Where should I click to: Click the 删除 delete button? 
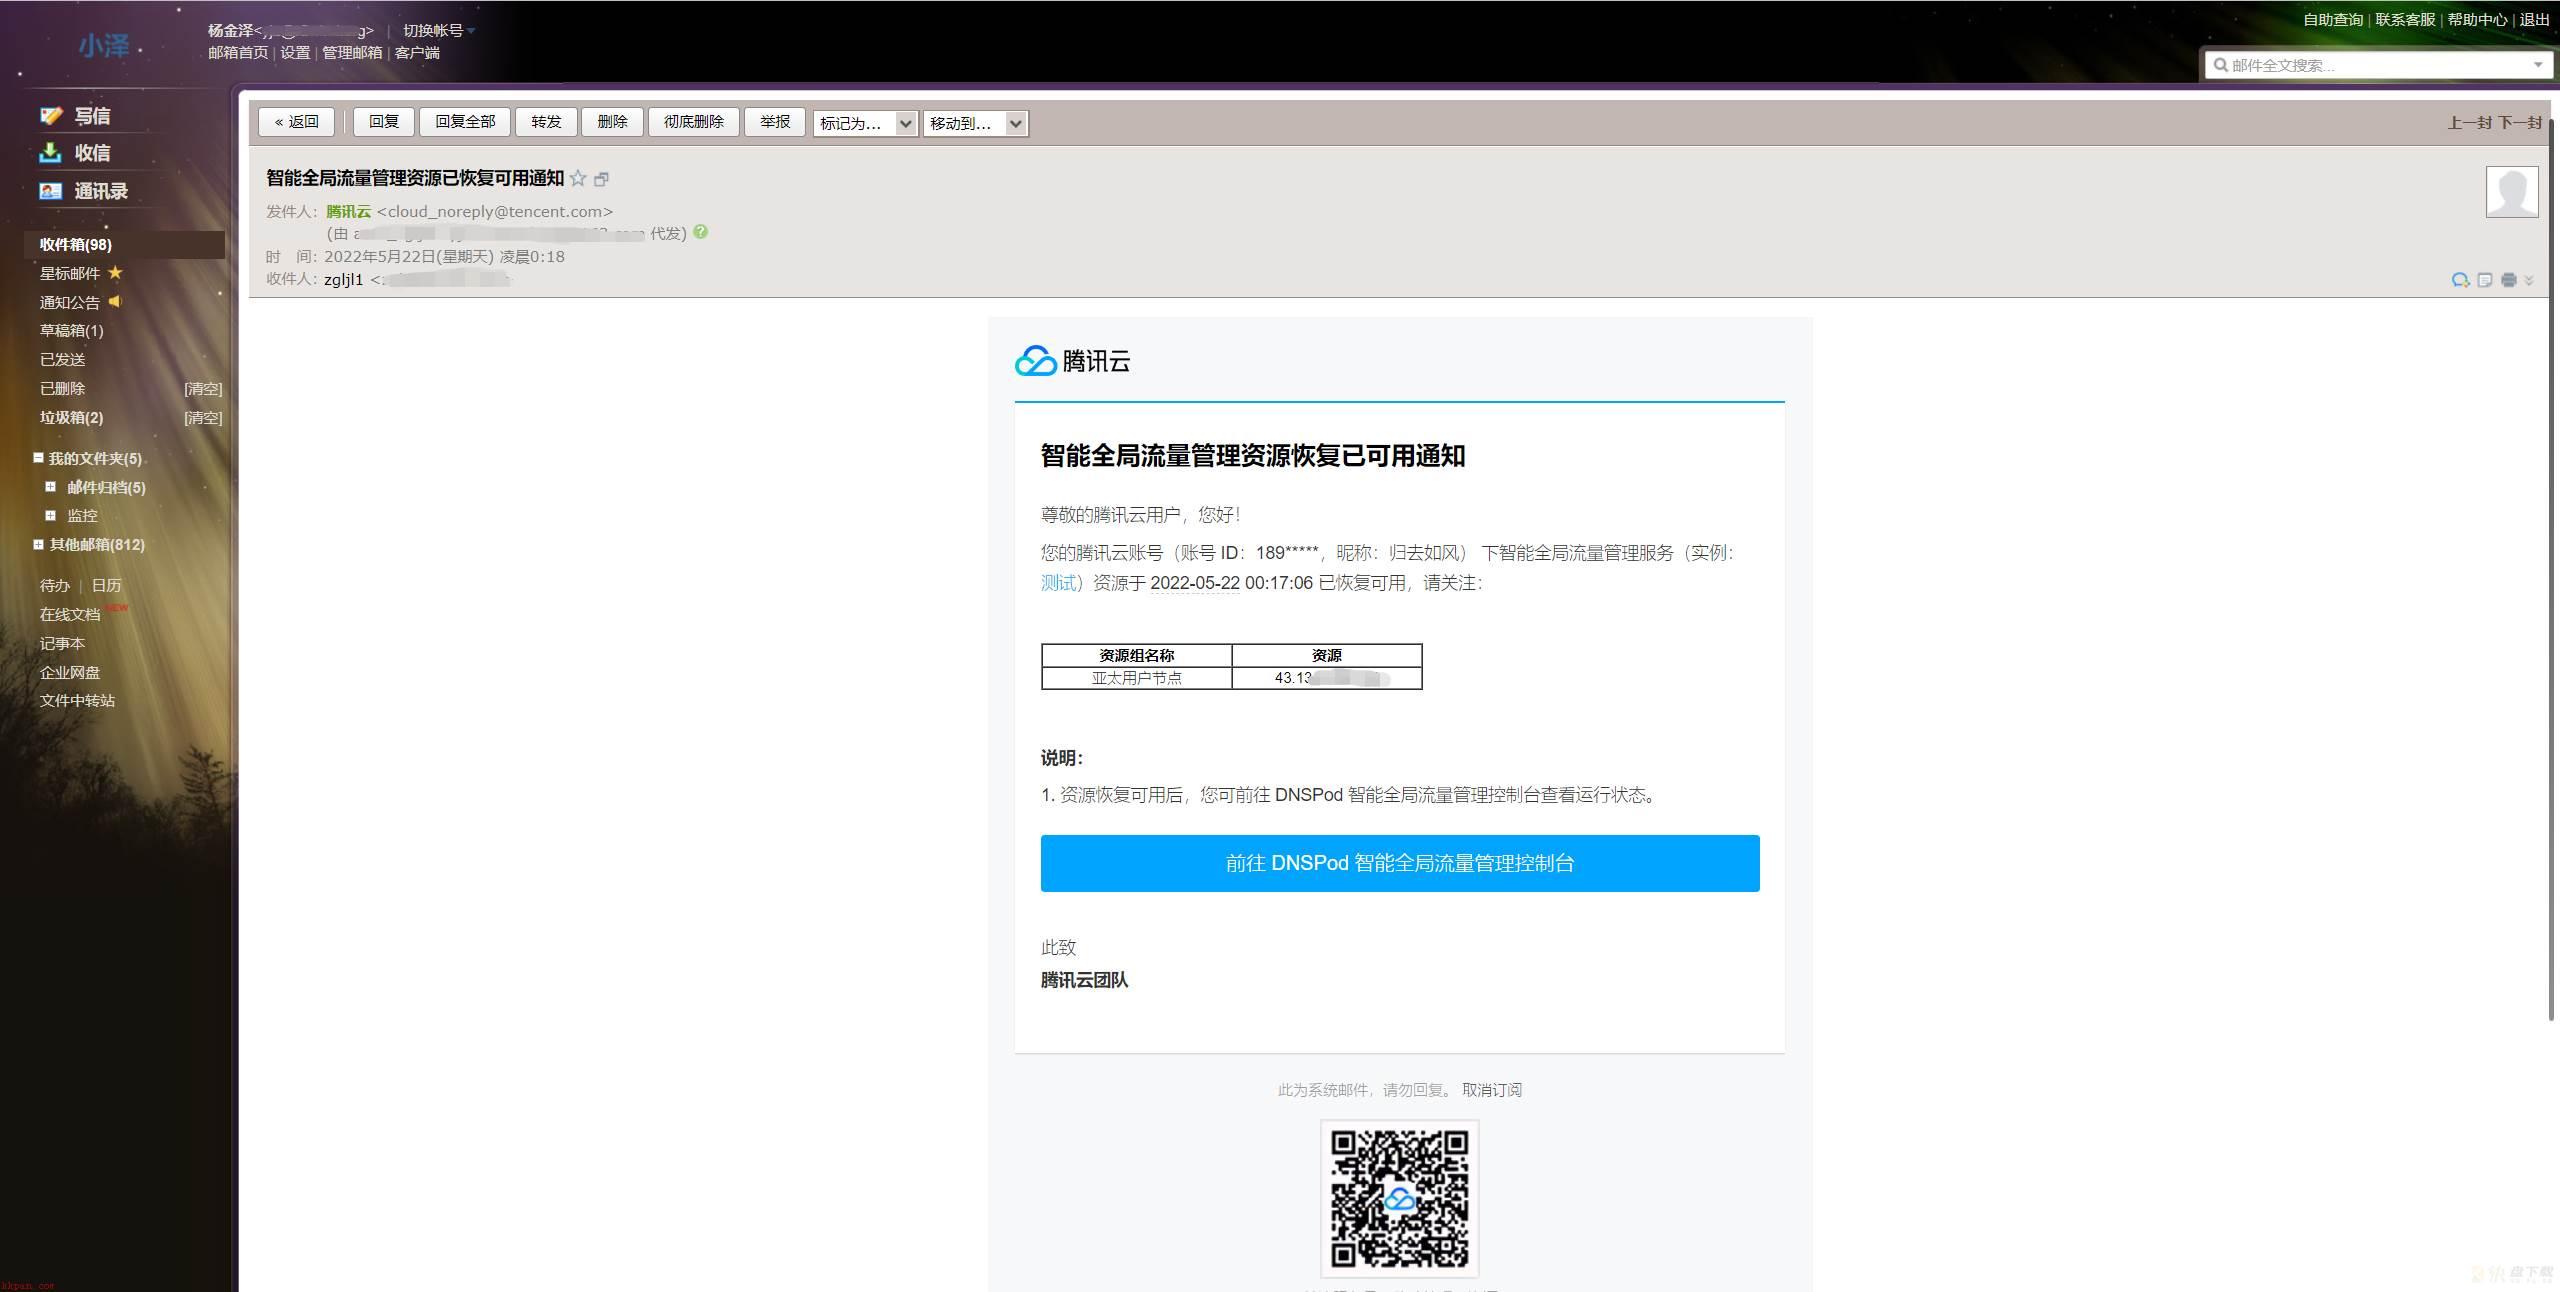pos(612,122)
